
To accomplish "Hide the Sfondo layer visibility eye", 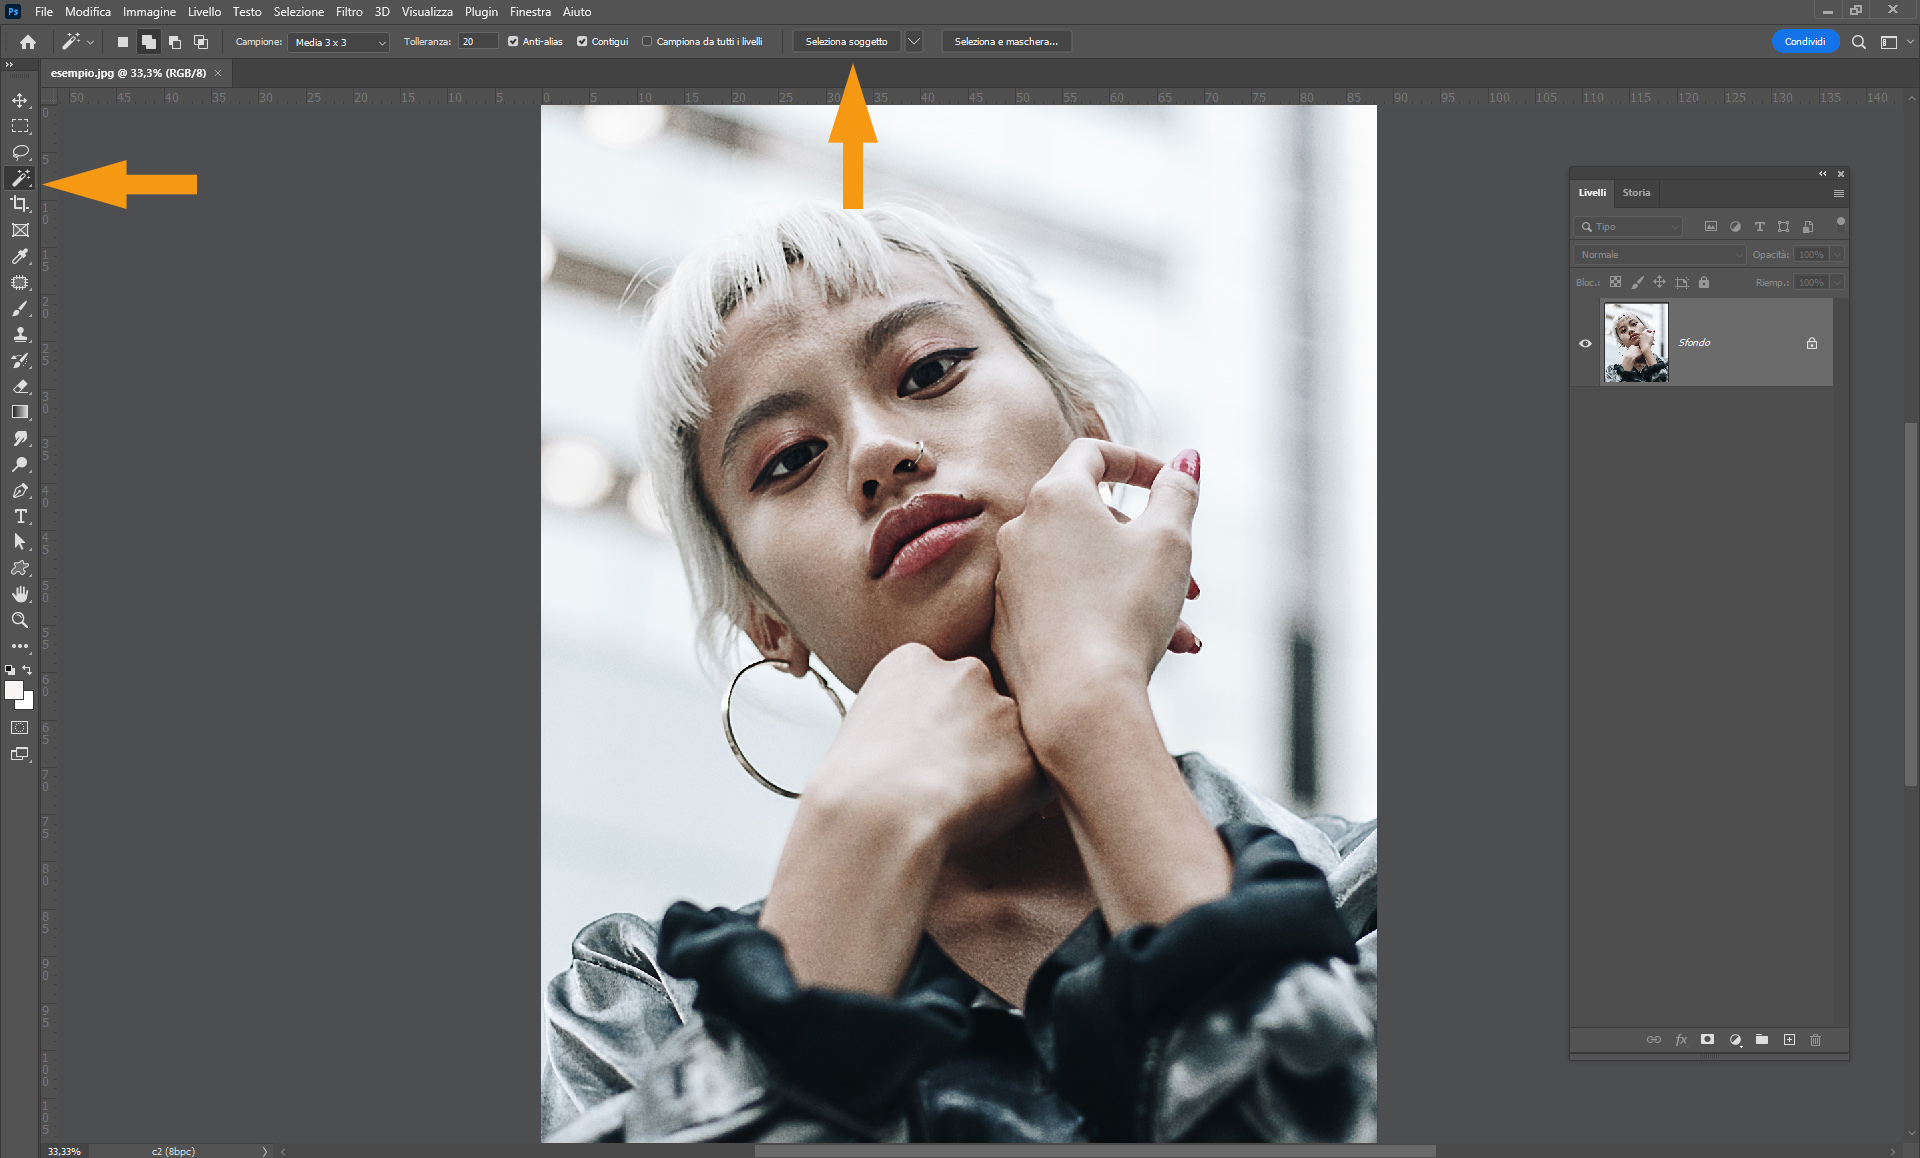I will 1585,343.
